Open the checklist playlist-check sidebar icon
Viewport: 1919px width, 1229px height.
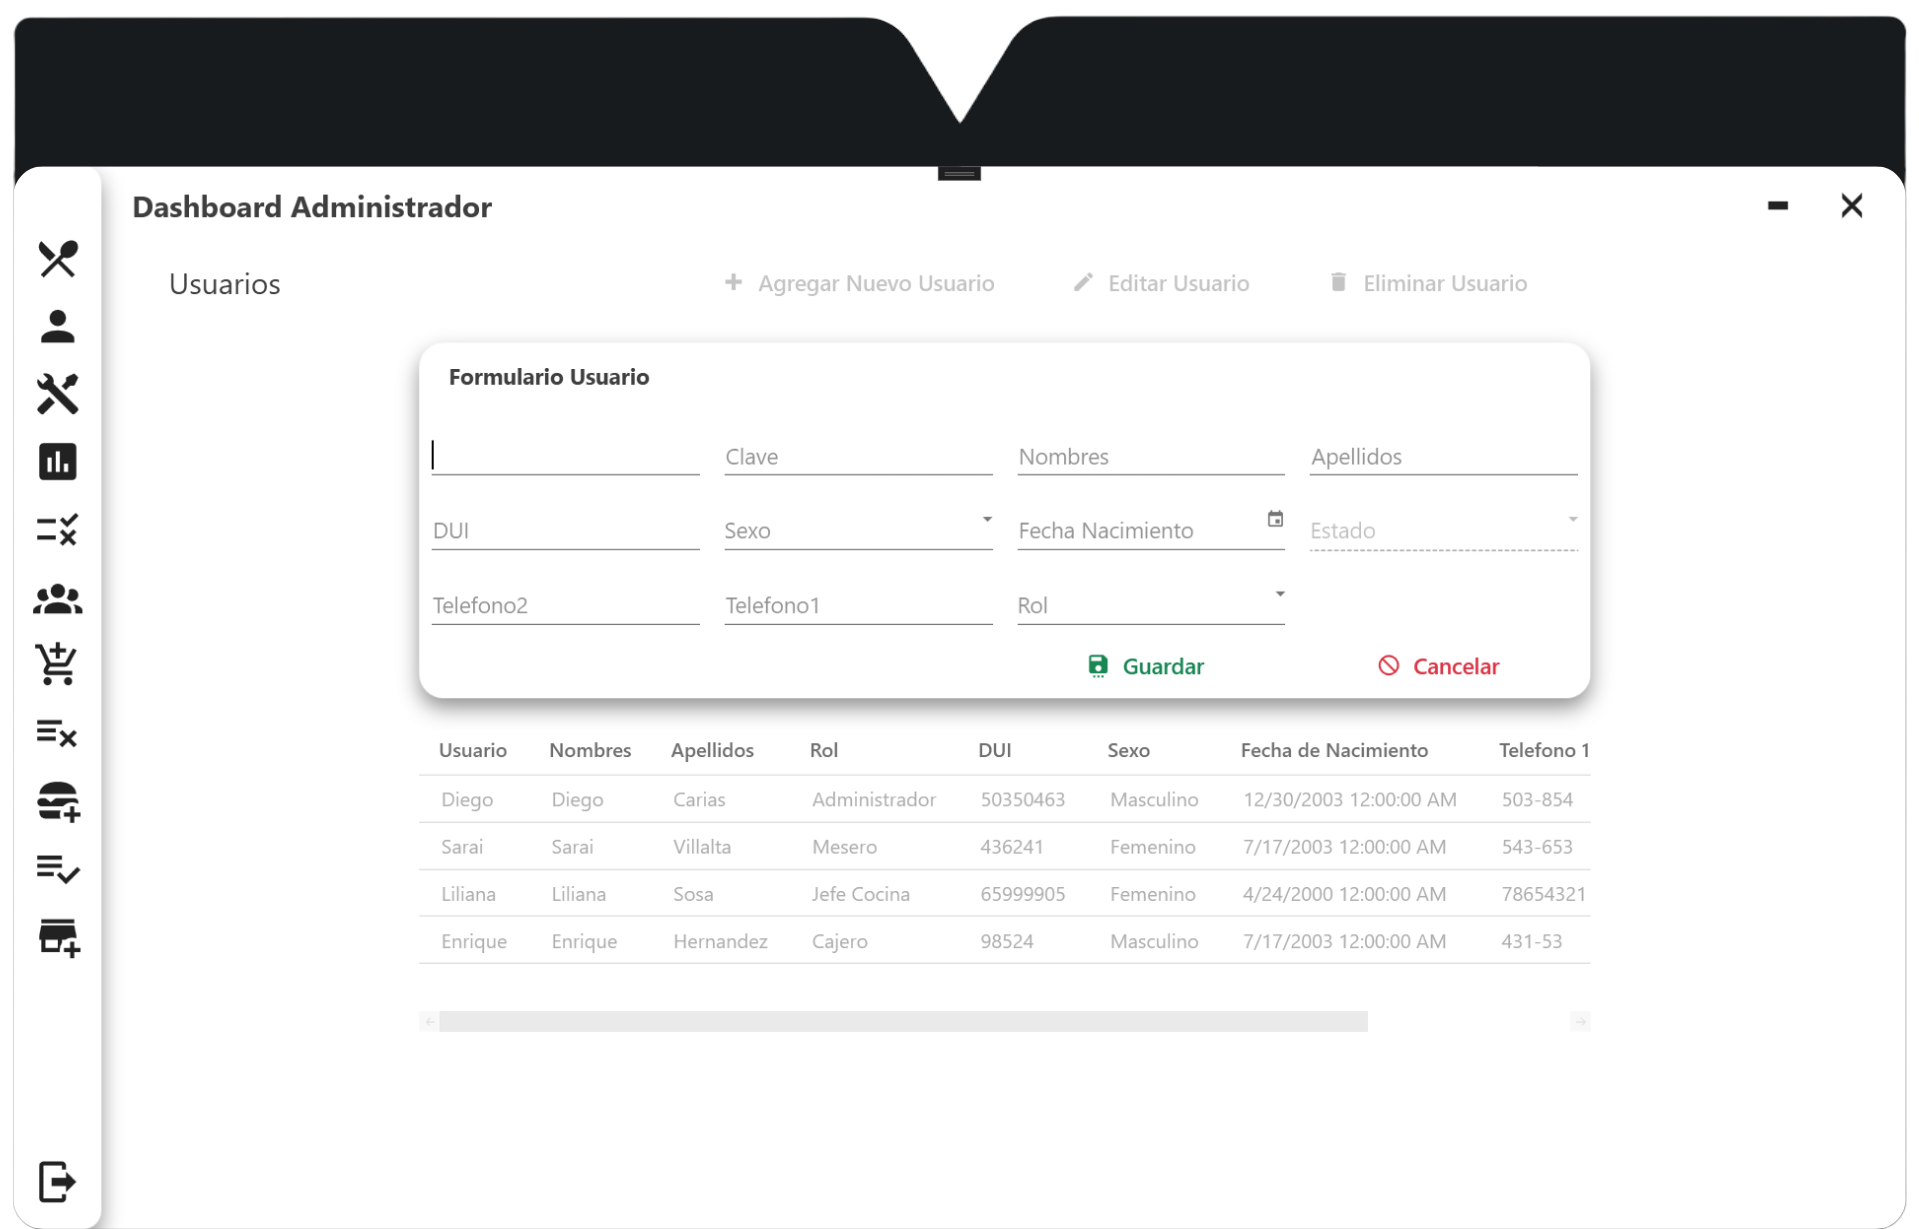[57, 868]
